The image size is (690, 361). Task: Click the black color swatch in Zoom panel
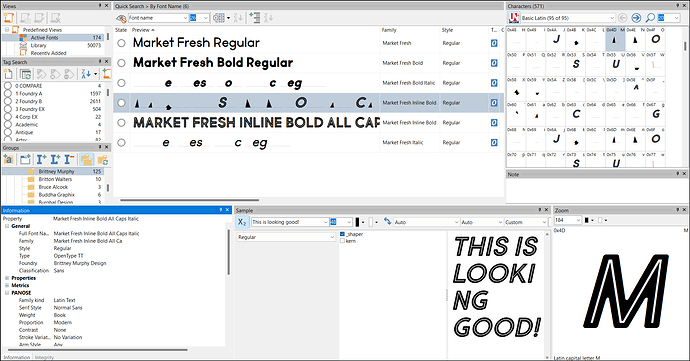point(587,220)
